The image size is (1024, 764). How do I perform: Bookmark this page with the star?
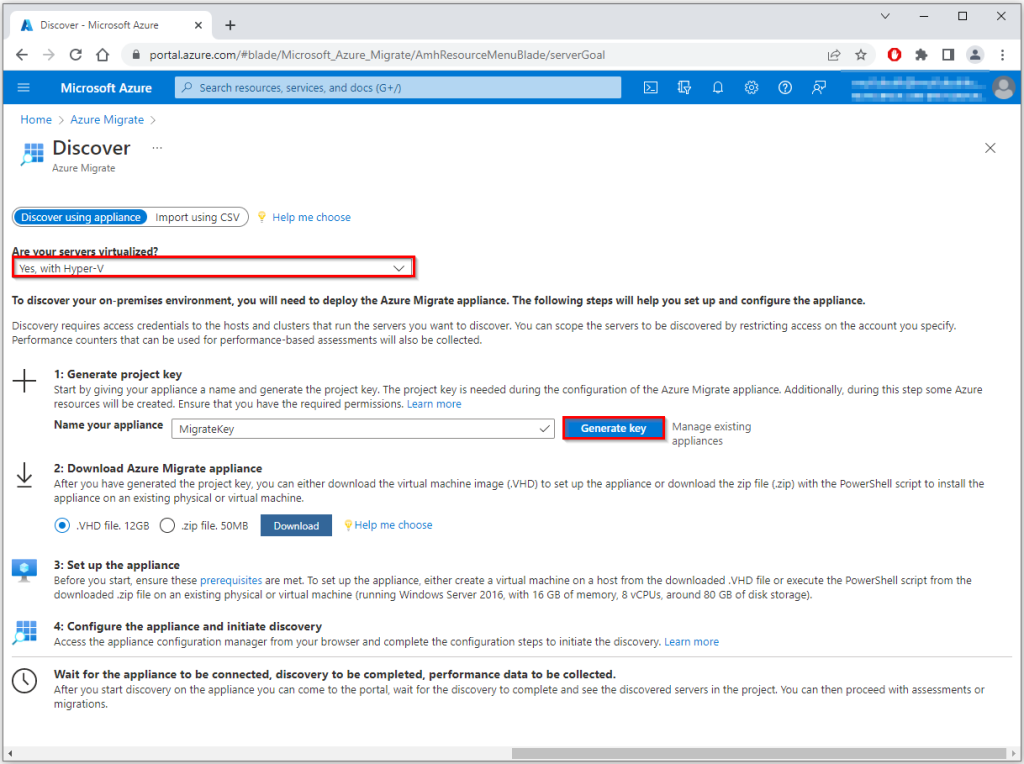[x=861, y=55]
